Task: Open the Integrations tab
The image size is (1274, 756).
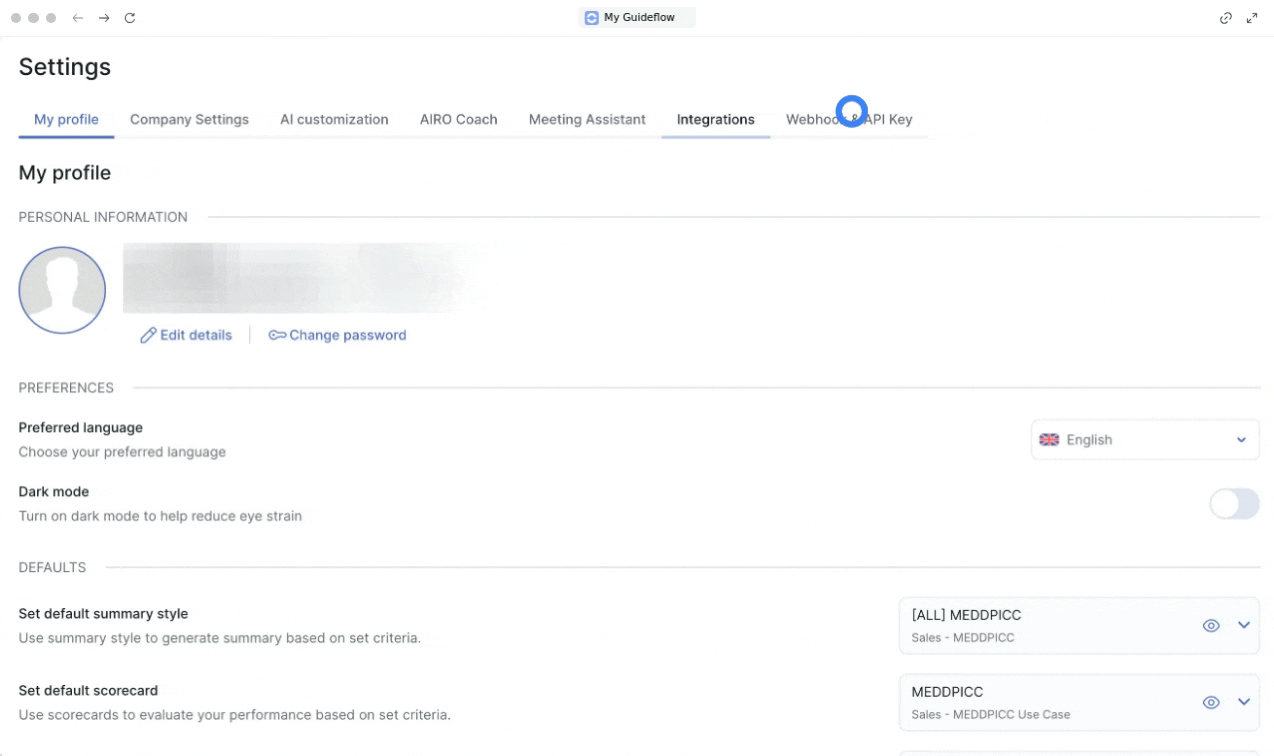Action: [715, 119]
